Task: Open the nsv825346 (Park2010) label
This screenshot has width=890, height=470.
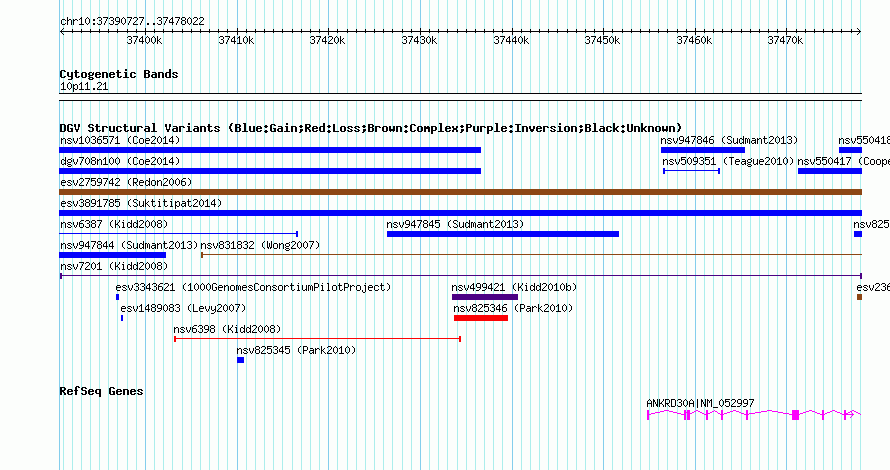Action: pyautogui.click(x=513, y=308)
